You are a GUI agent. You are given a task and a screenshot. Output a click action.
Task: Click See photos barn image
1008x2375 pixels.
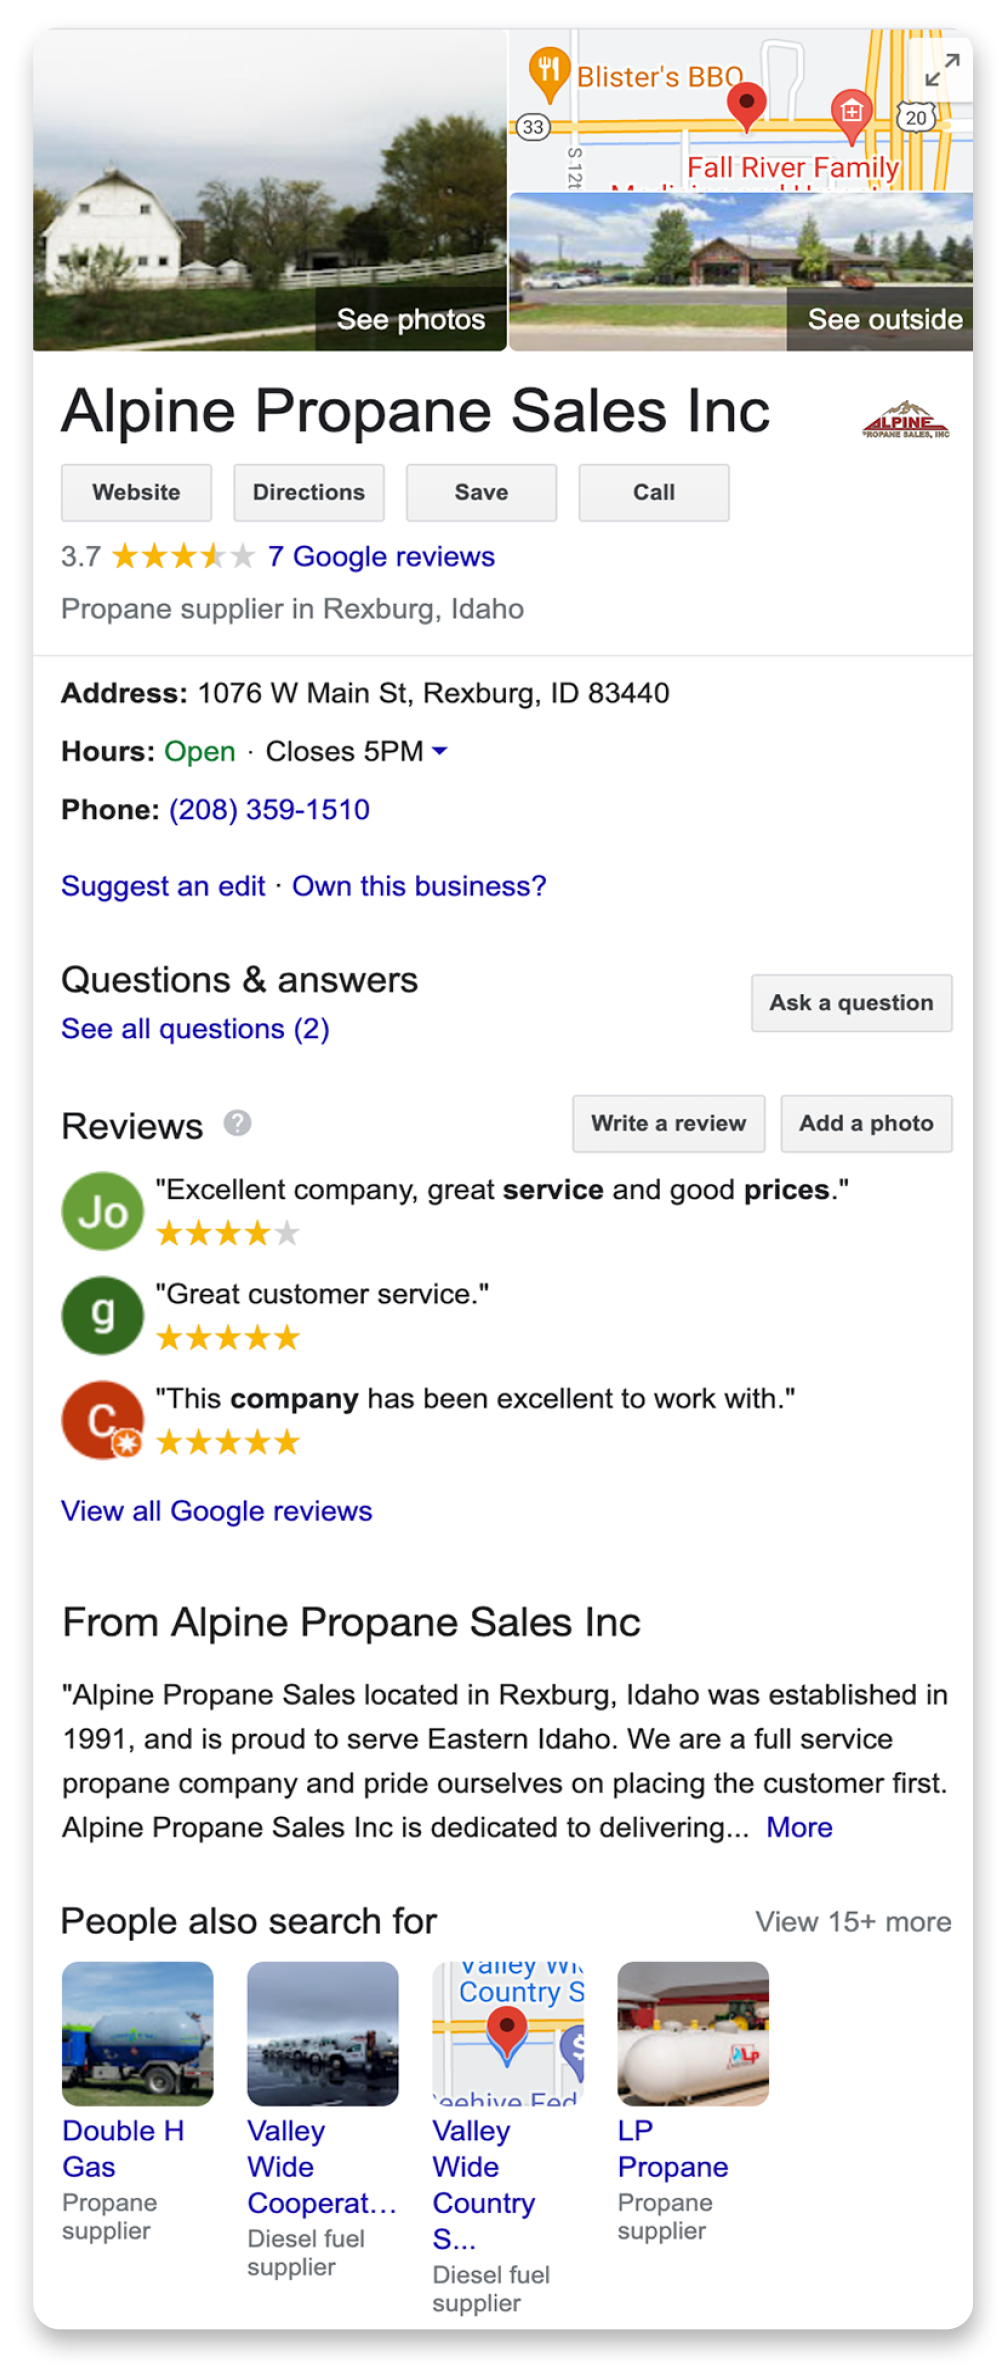[x=270, y=190]
